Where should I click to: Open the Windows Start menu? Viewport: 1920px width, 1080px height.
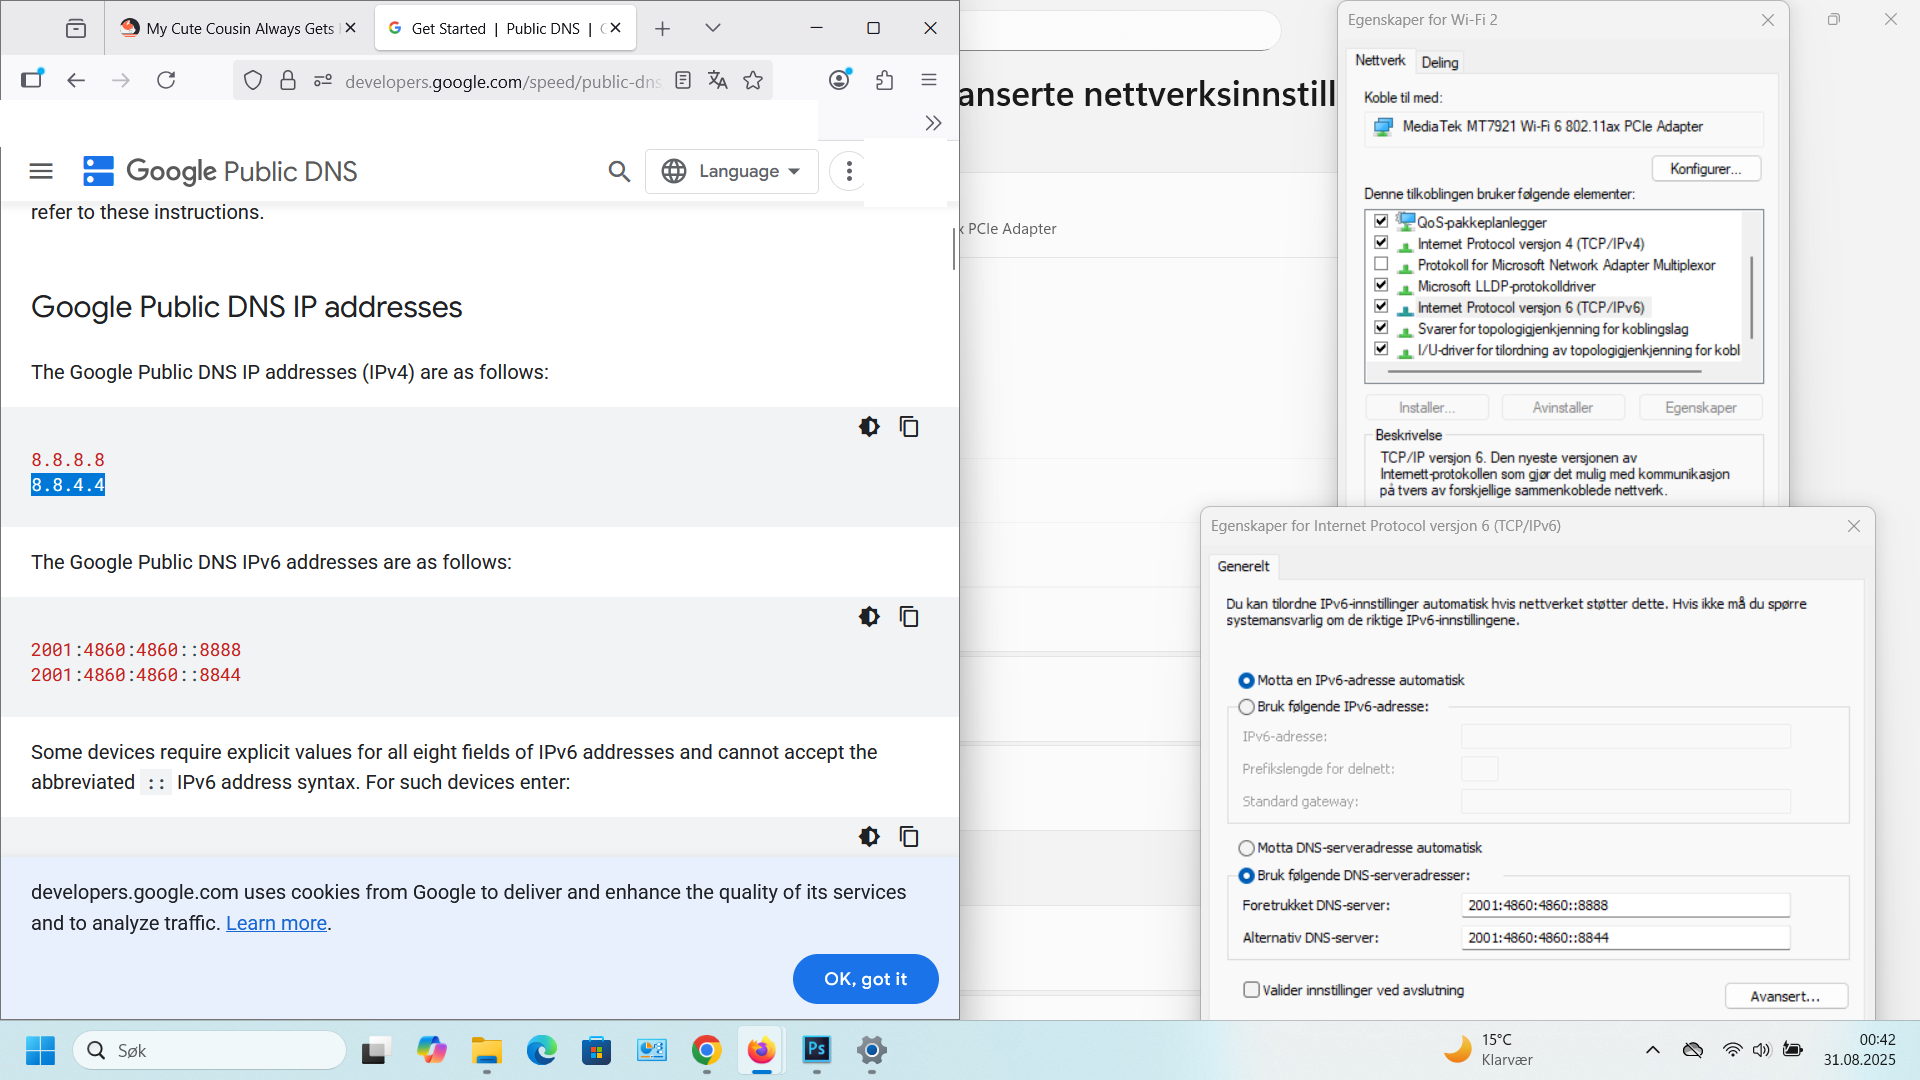click(x=40, y=1050)
